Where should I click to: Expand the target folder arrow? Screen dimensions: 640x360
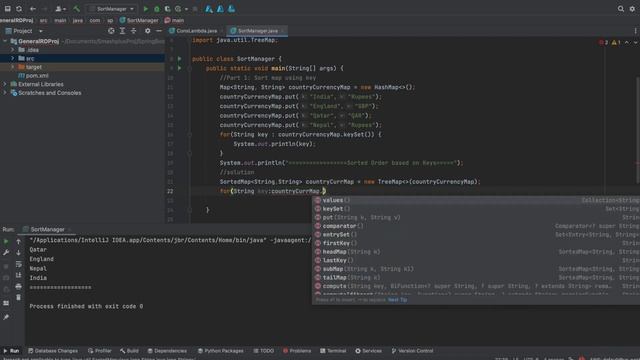coord(13,67)
